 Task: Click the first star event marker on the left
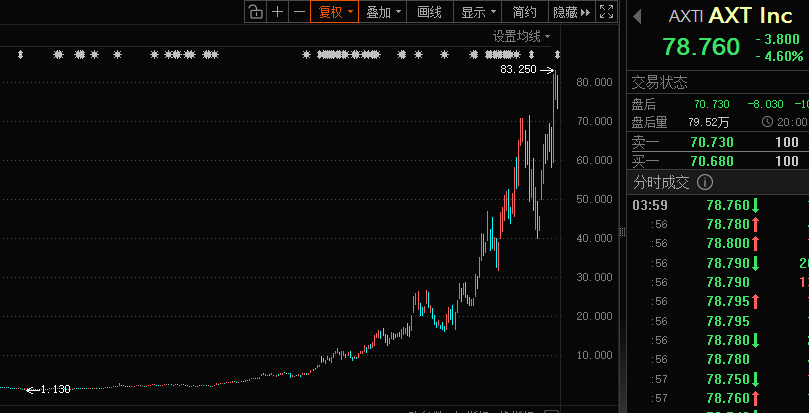point(58,55)
